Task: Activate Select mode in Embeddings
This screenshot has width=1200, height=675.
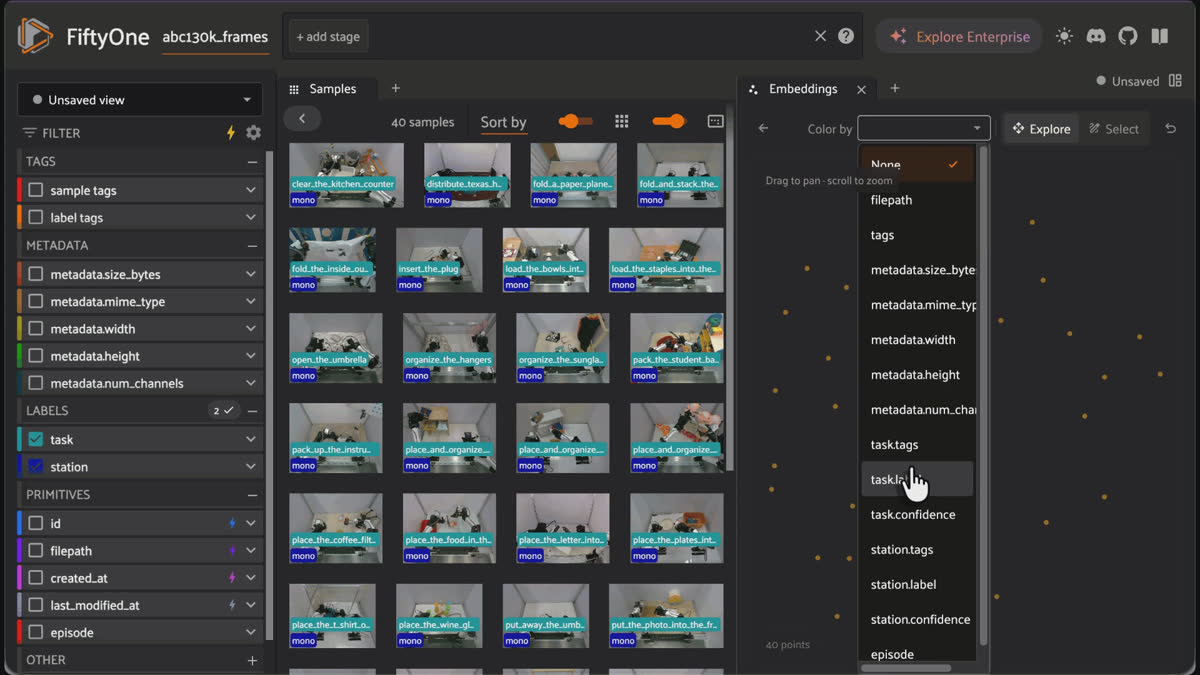Action: pos(1114,128)
